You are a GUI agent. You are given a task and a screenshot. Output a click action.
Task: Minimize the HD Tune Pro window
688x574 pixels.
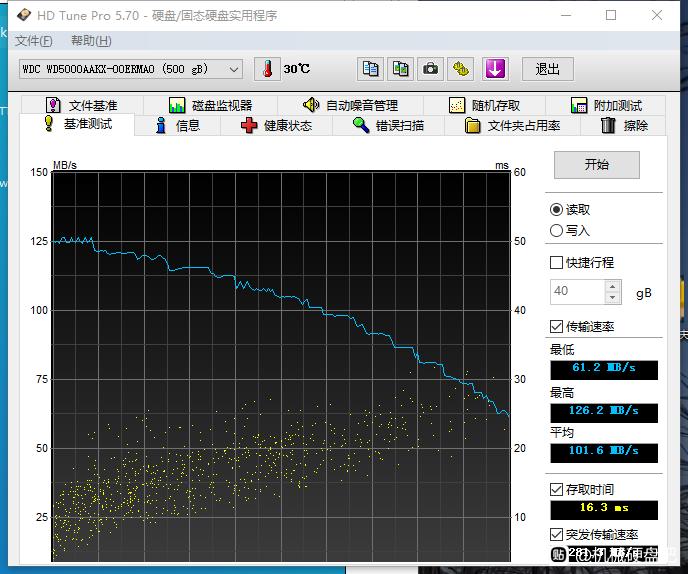tap(566, 15)
